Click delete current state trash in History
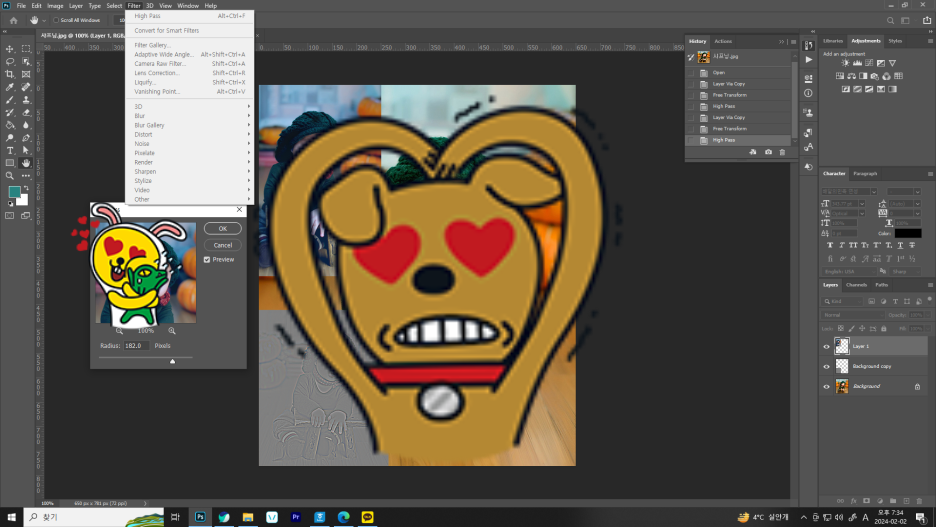936x527 pixels. pos(783,152)
